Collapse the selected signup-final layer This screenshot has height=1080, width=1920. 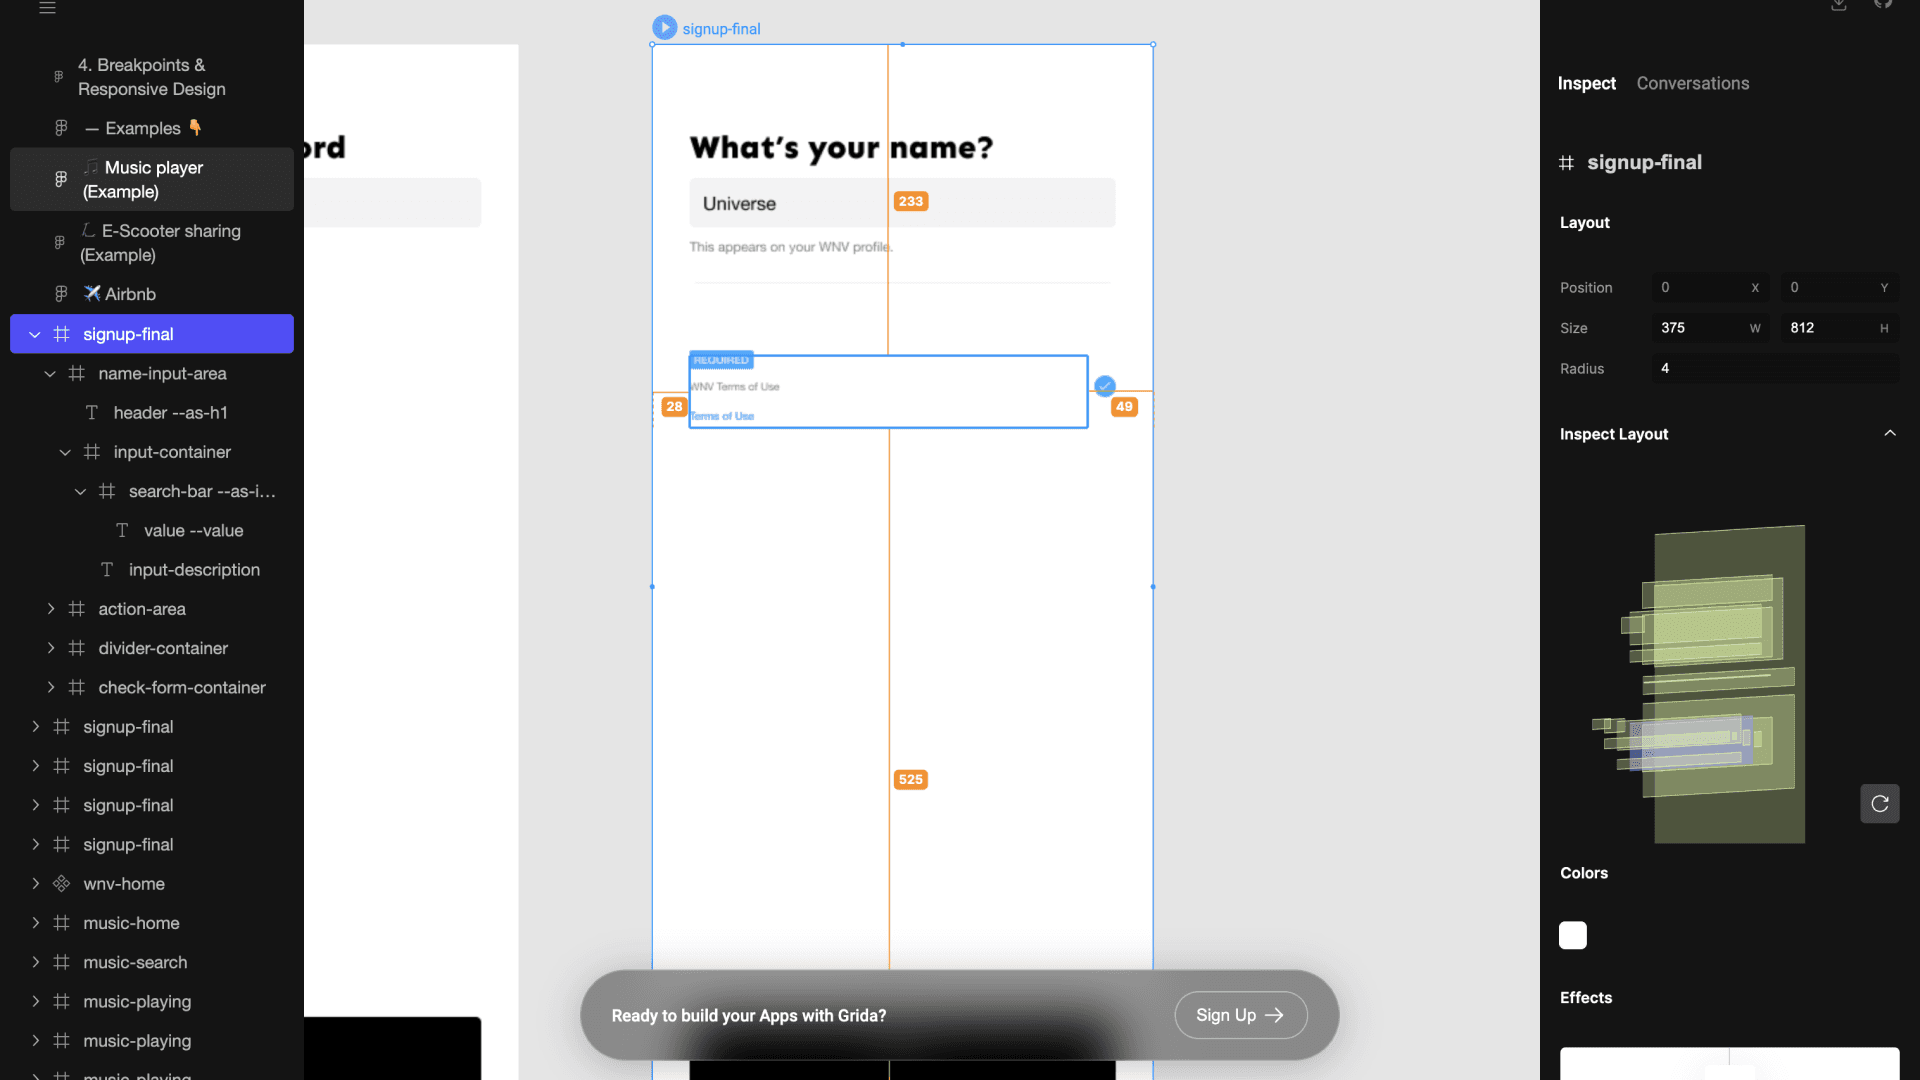tap(35, 334)
